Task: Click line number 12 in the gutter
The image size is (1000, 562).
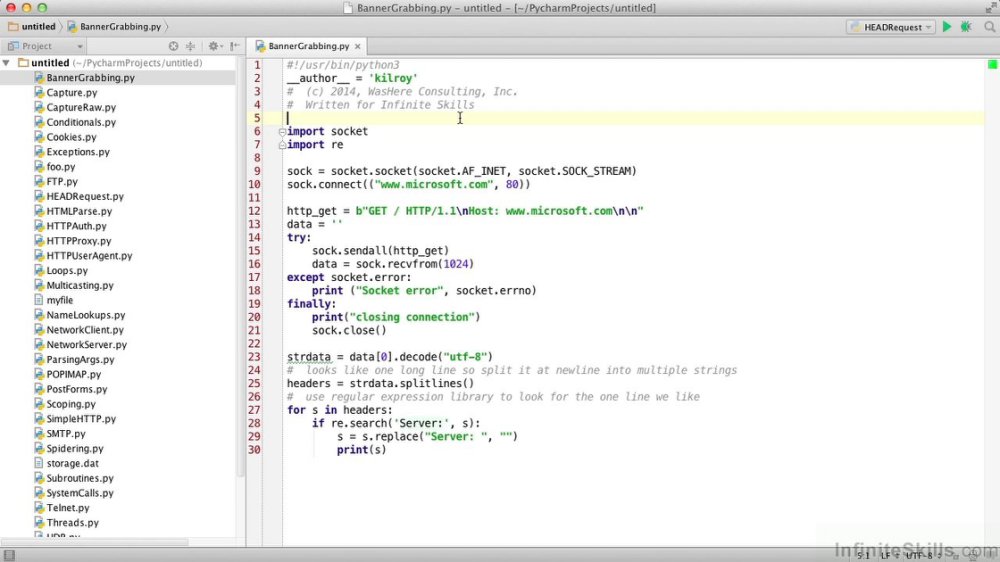Action: coord(254,211)
